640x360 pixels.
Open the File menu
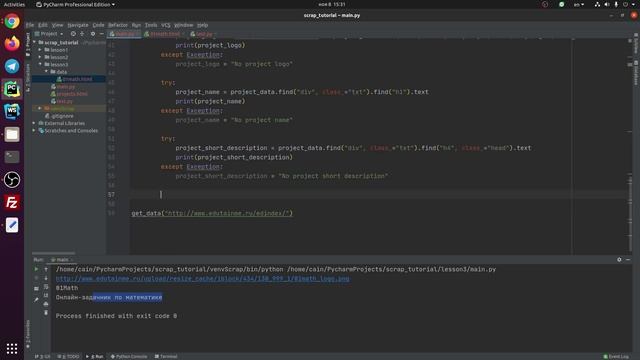[x=30, y=25]
